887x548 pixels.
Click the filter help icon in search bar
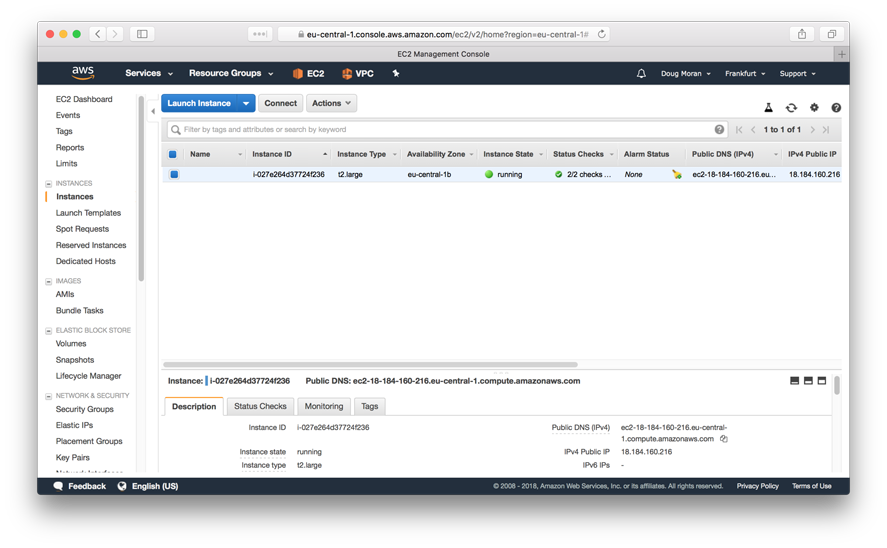tap(719, 130)
